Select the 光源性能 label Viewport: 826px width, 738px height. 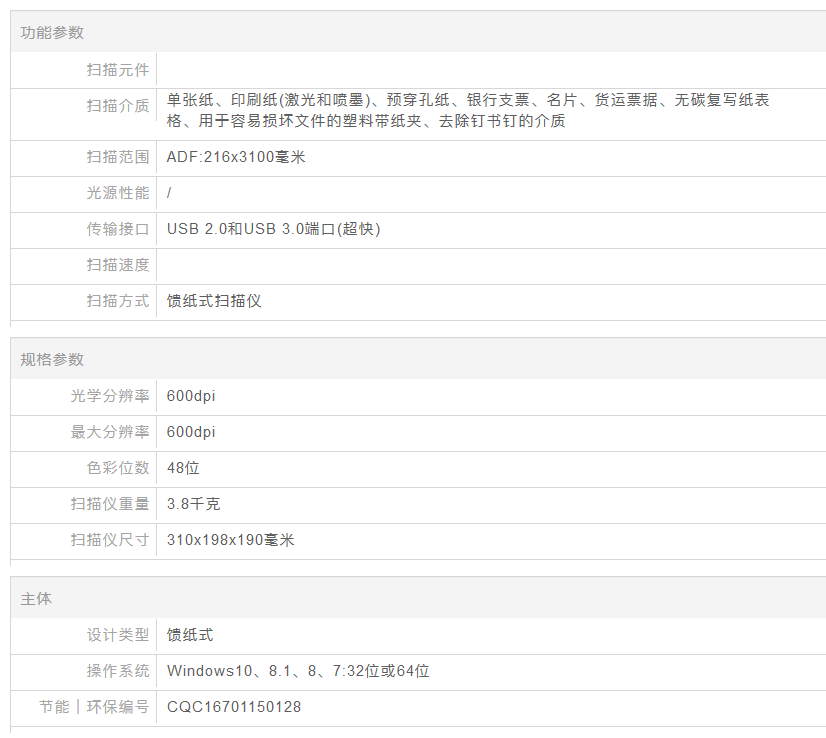[117, 193]
